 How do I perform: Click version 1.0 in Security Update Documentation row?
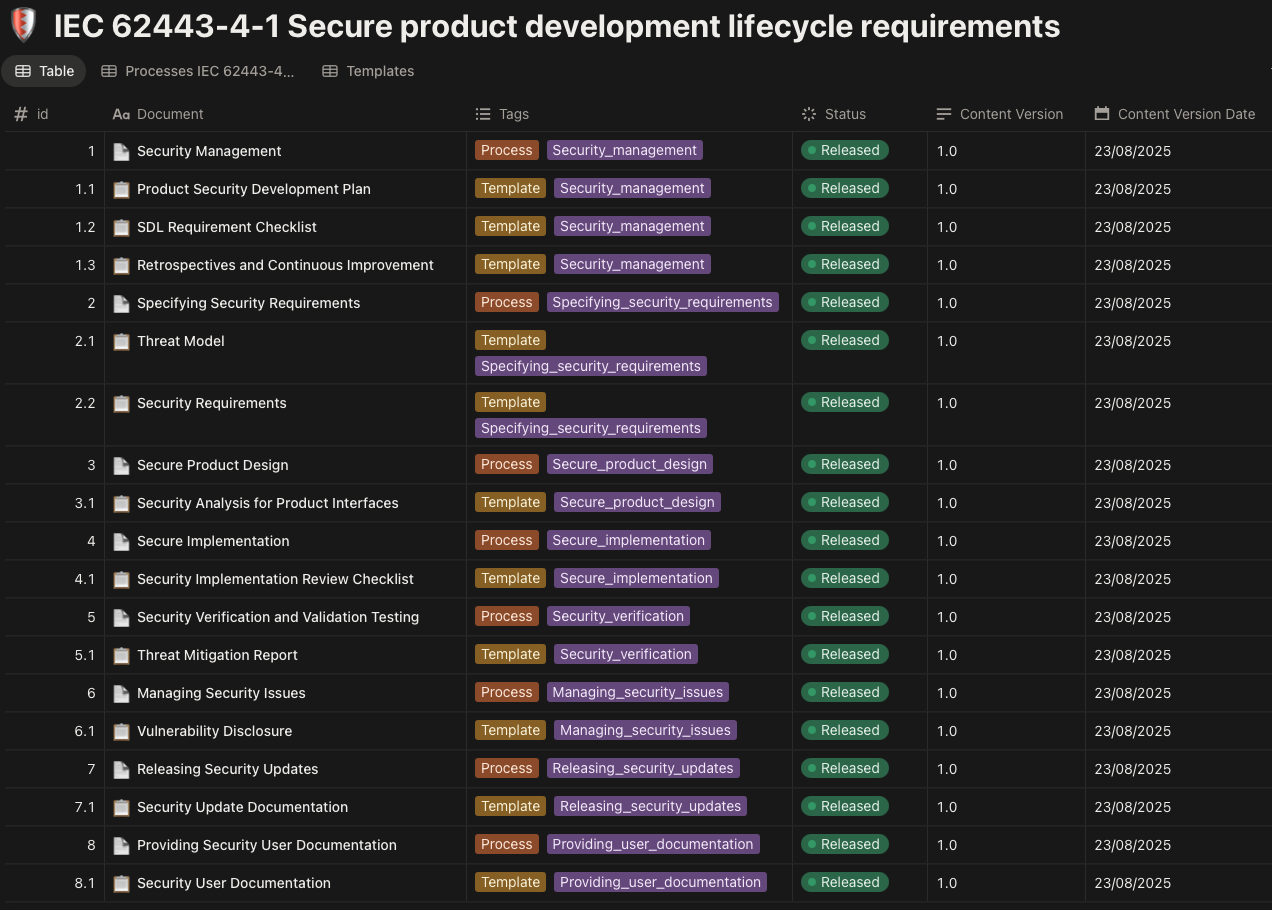[x=947, y=807]
